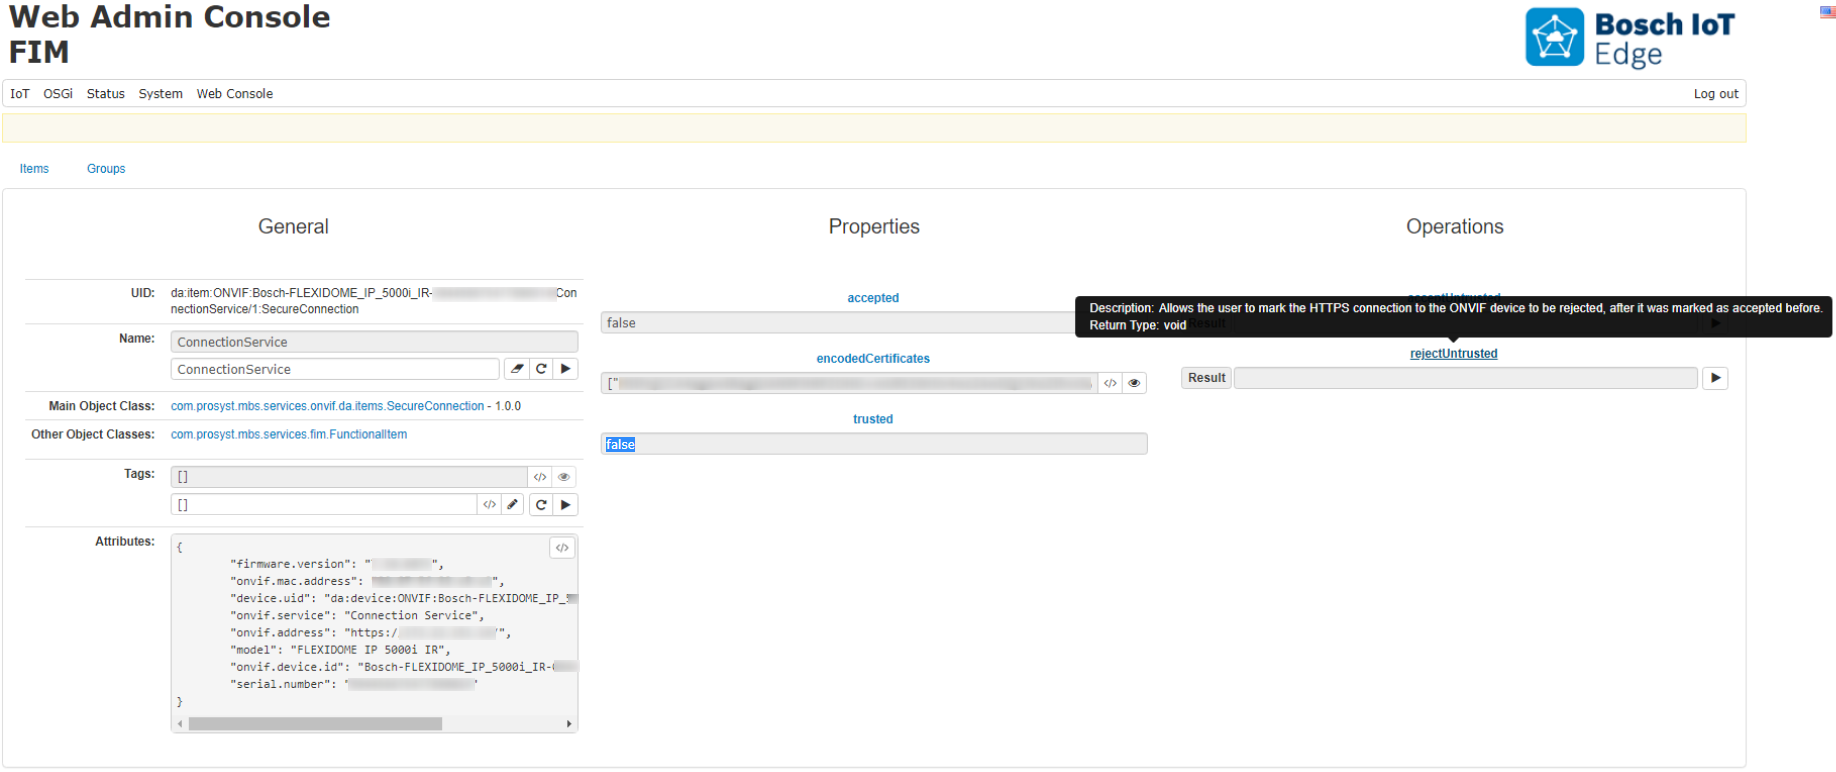Click the eraser icon beside the Name field
This screenshot has width=1836, height=772.
tap(517, 369)
